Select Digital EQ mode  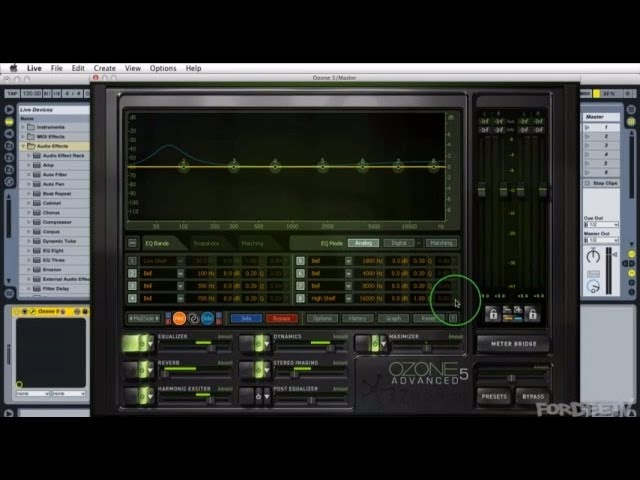[399, 243]
